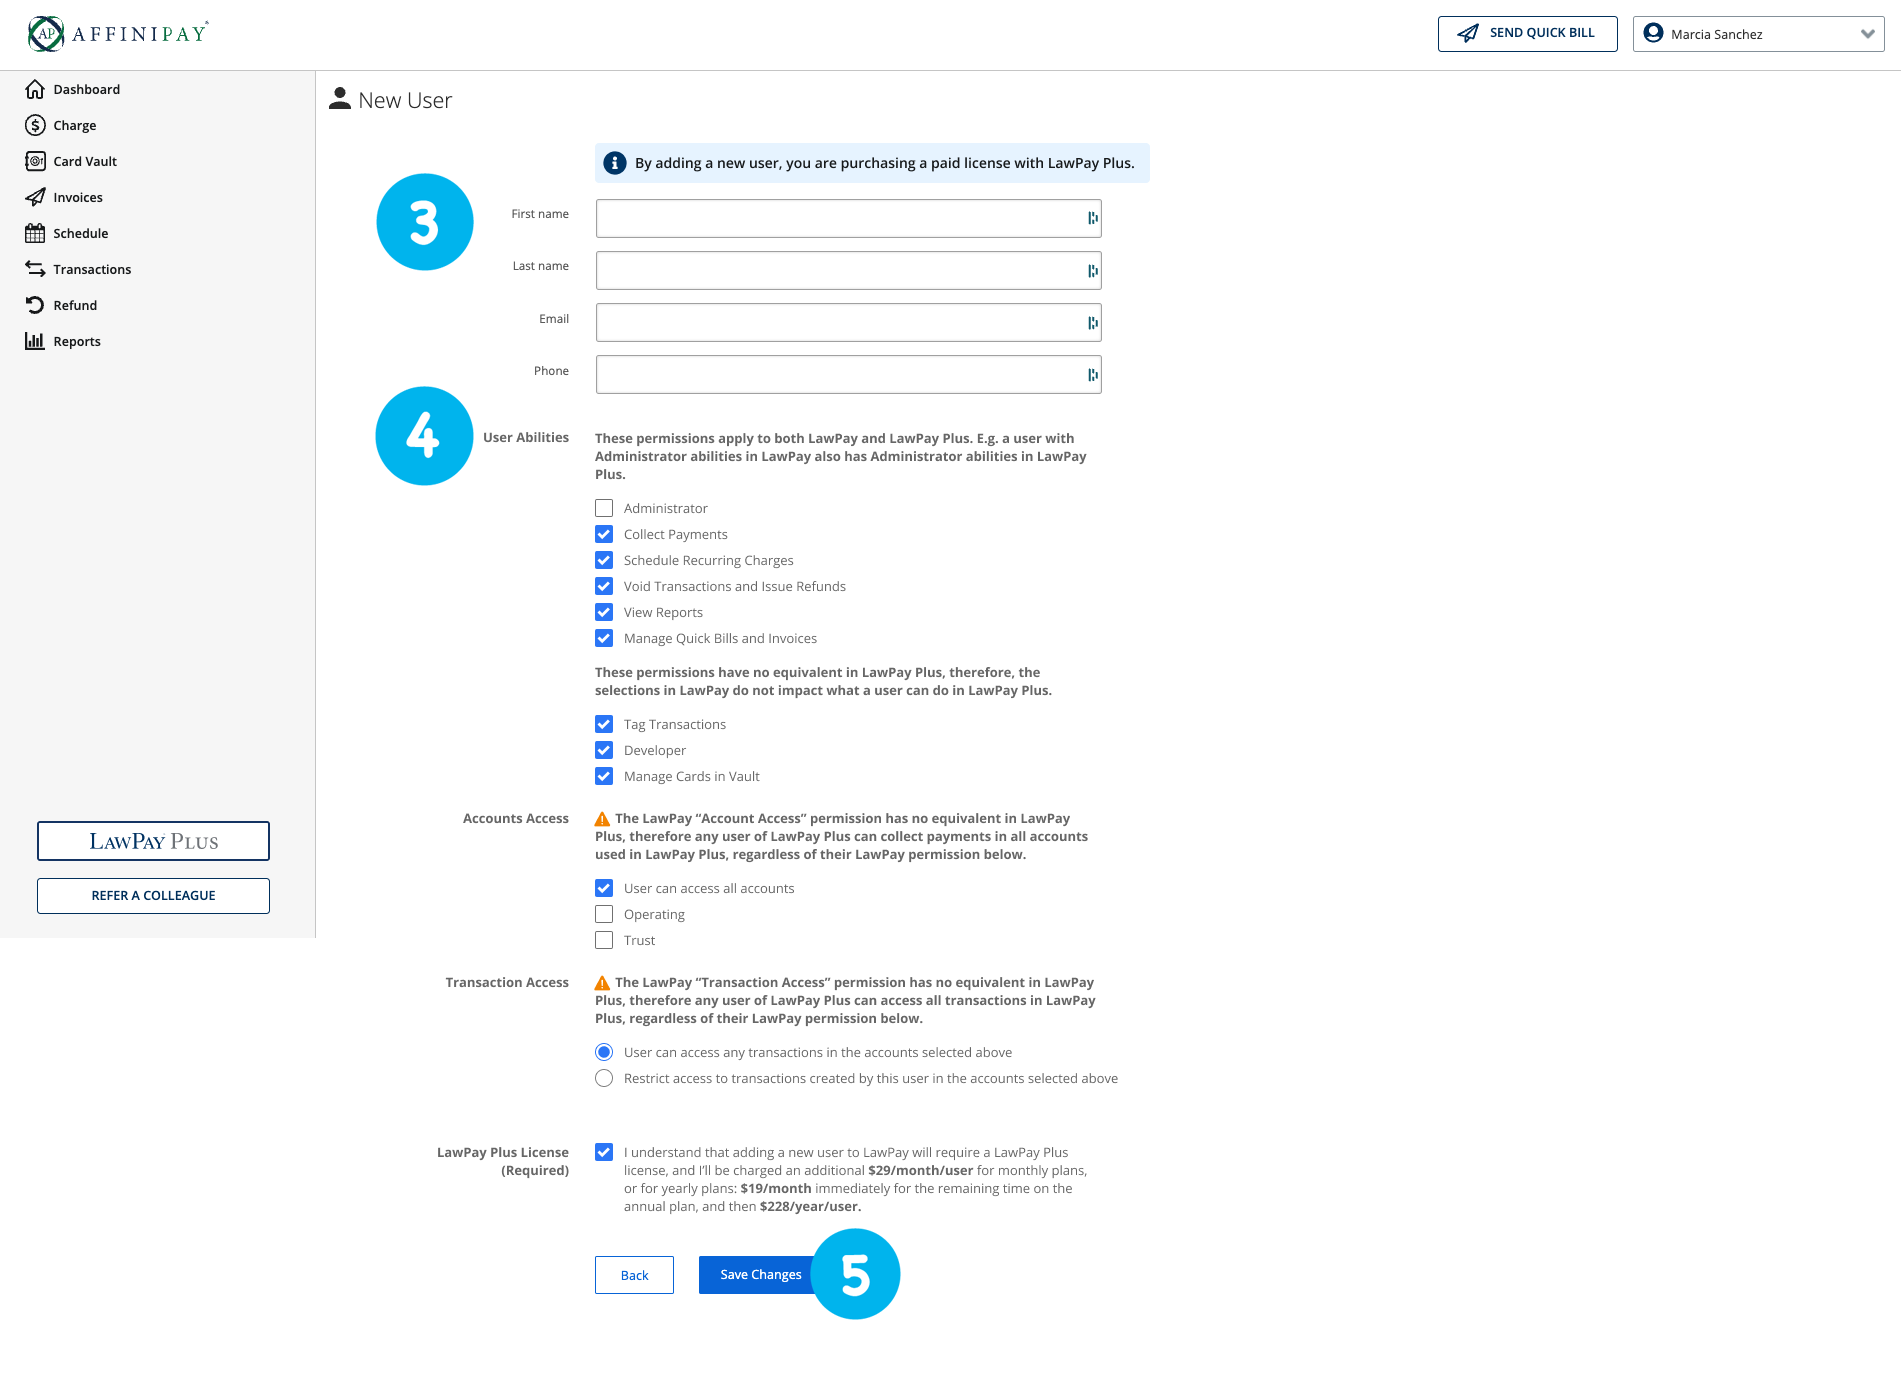
Task: Click the Dashboard home icon
Action: (x=35, y=89)
